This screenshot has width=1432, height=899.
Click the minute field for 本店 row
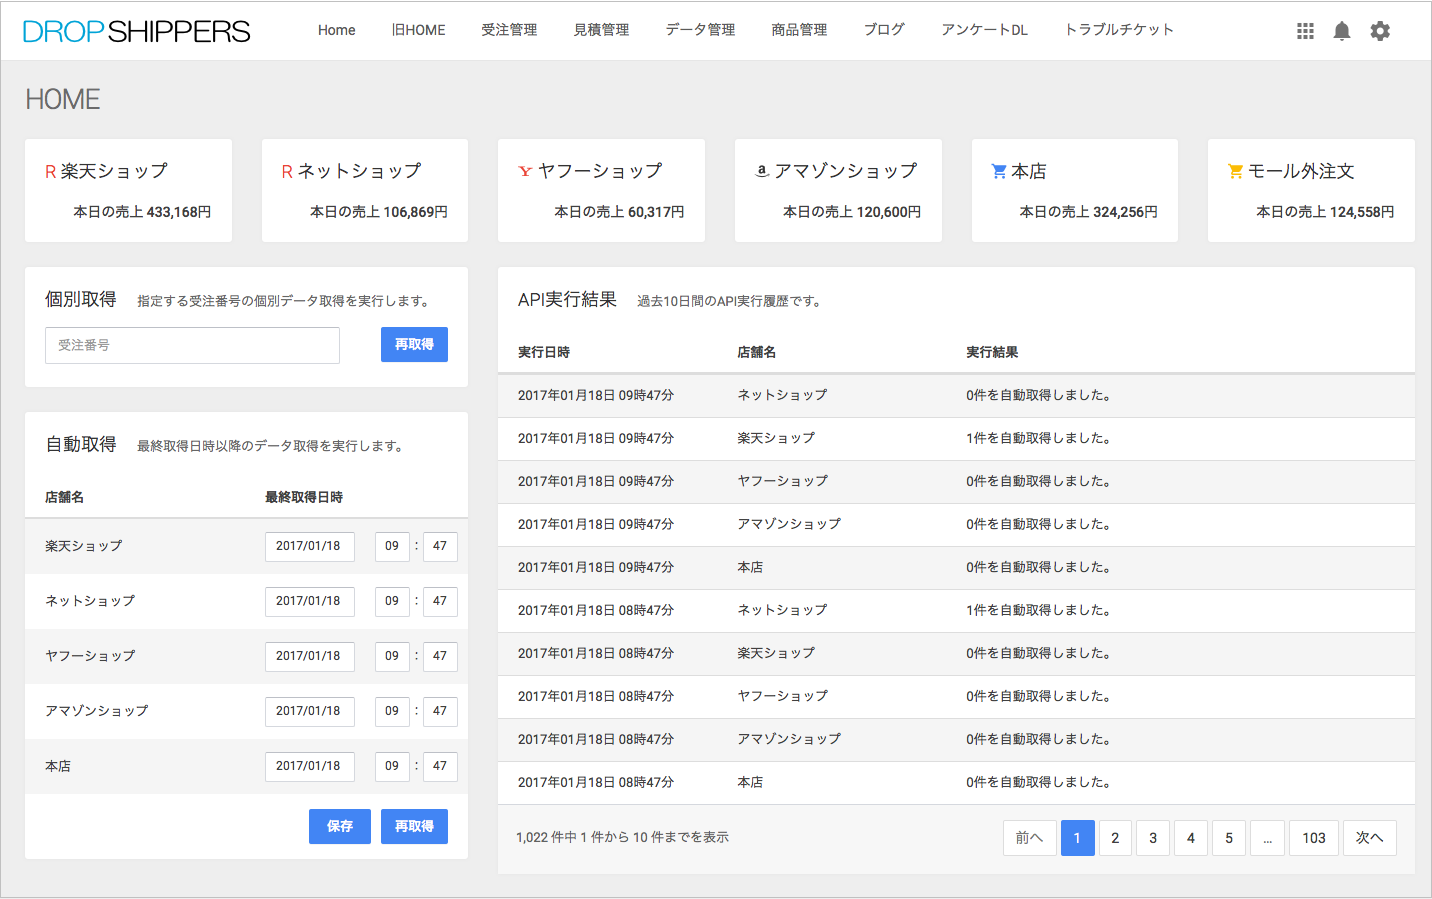point(440,767)
